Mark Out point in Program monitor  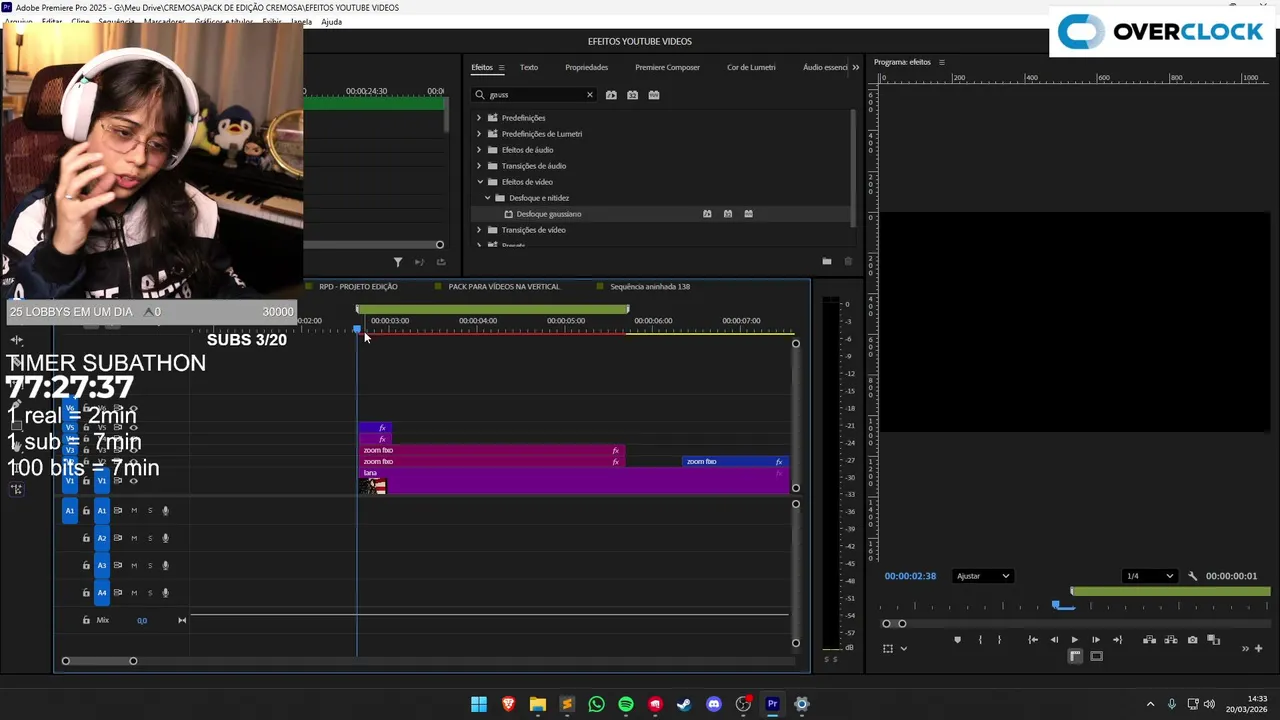(x=999, y=640)
